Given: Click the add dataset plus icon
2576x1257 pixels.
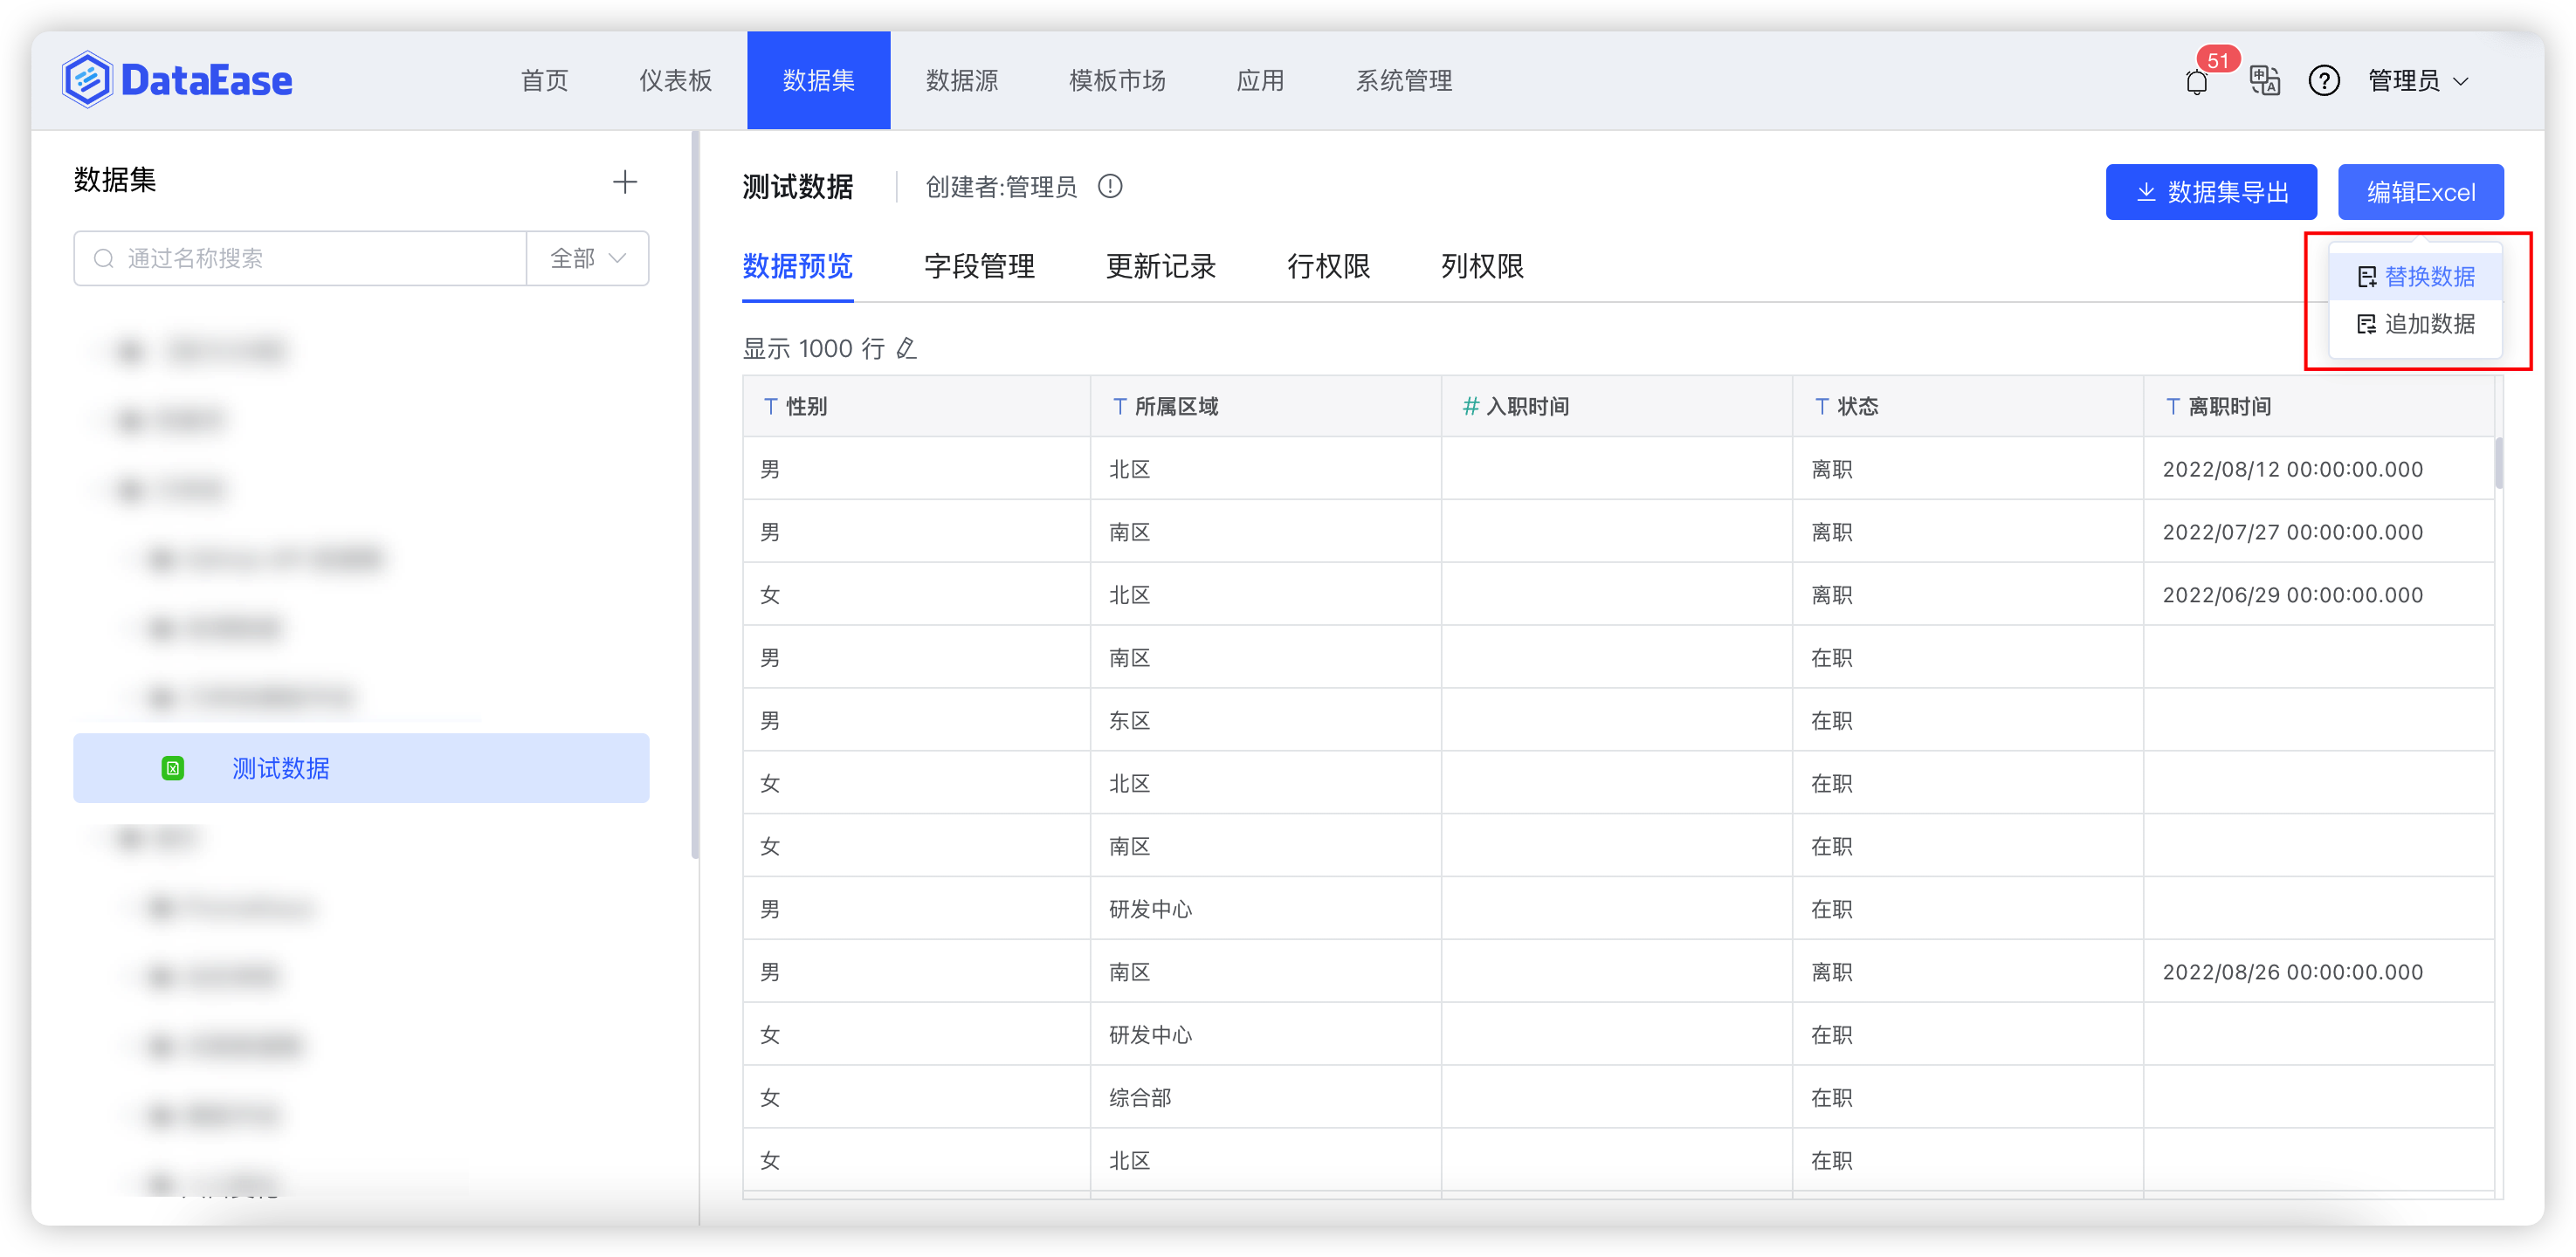Looking at the screenshot, I should pyautogui.click(x=624, y=181).
